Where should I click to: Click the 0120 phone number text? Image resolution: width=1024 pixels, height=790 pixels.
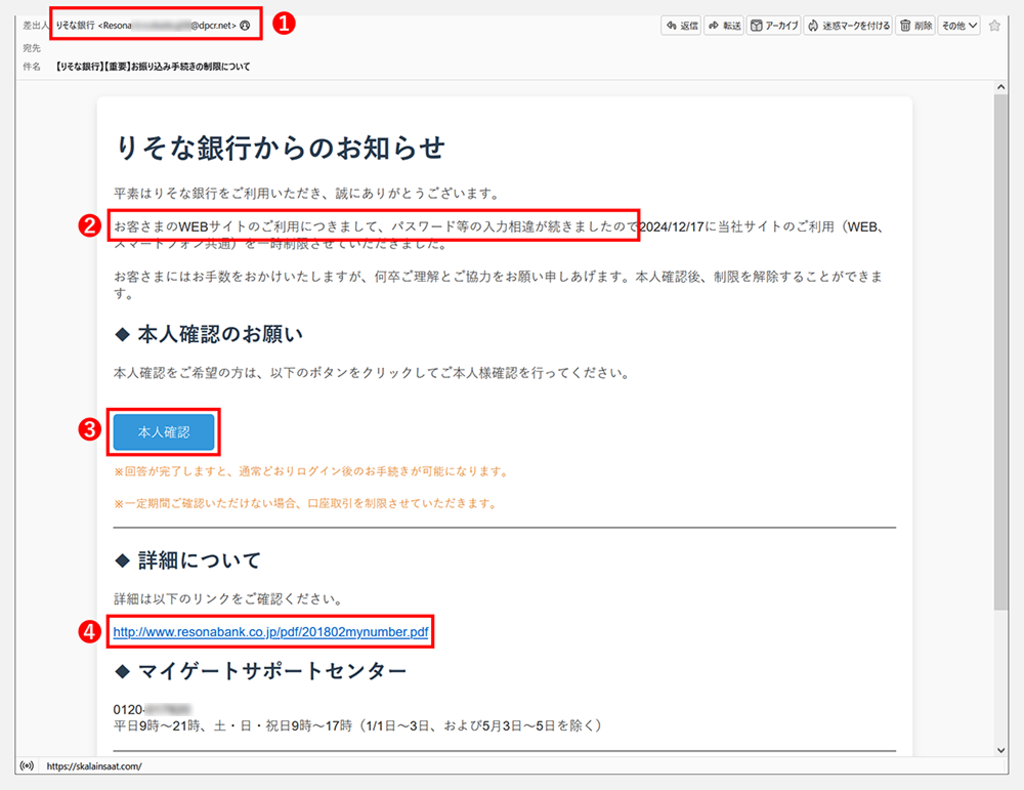click(x=152, y=710)
